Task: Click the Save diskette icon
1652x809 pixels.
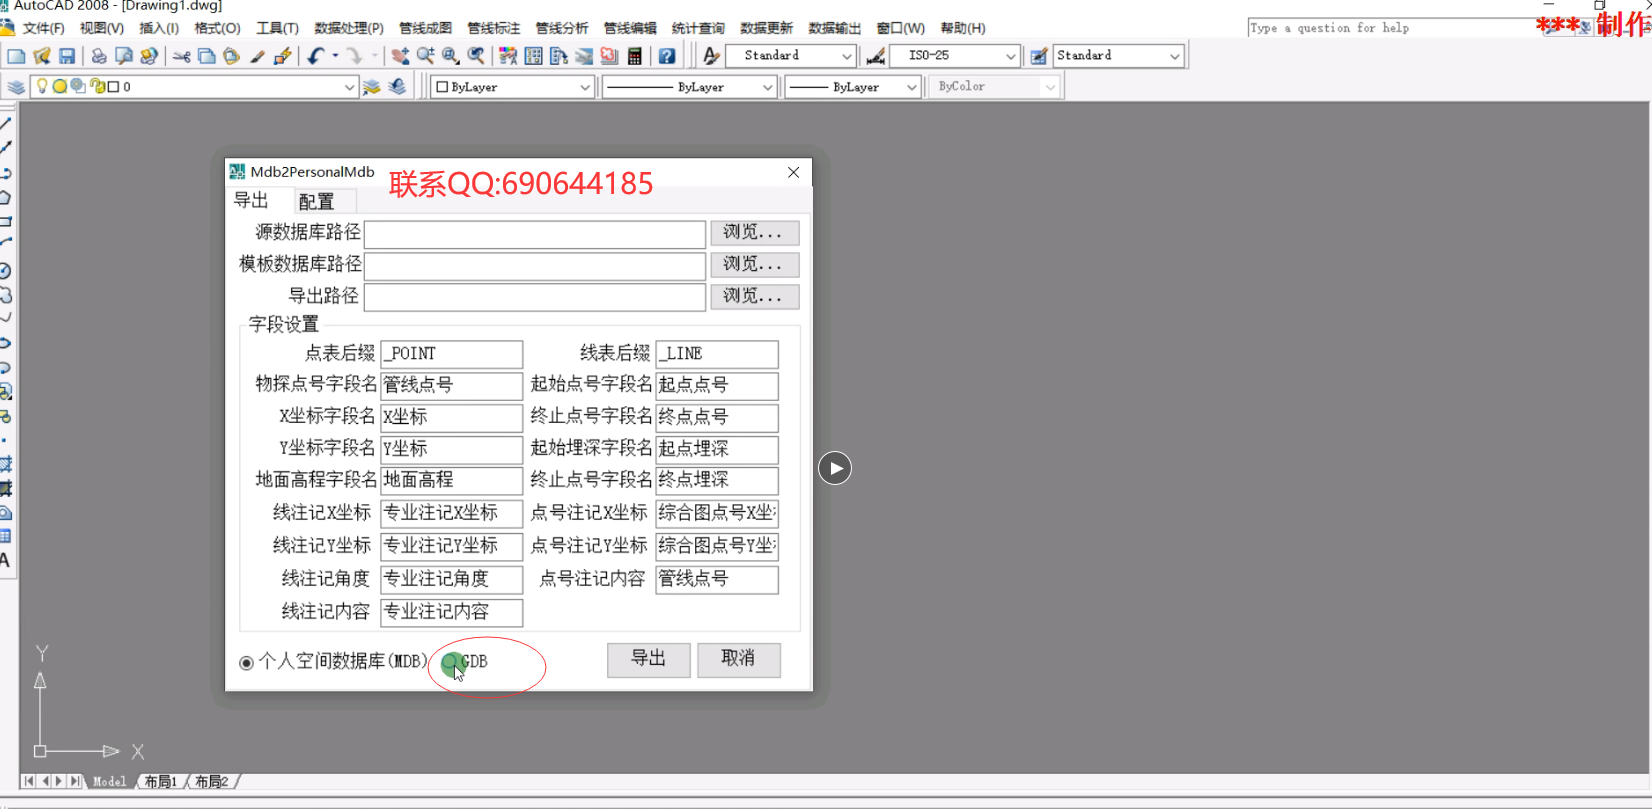Action: pos(67,56)
